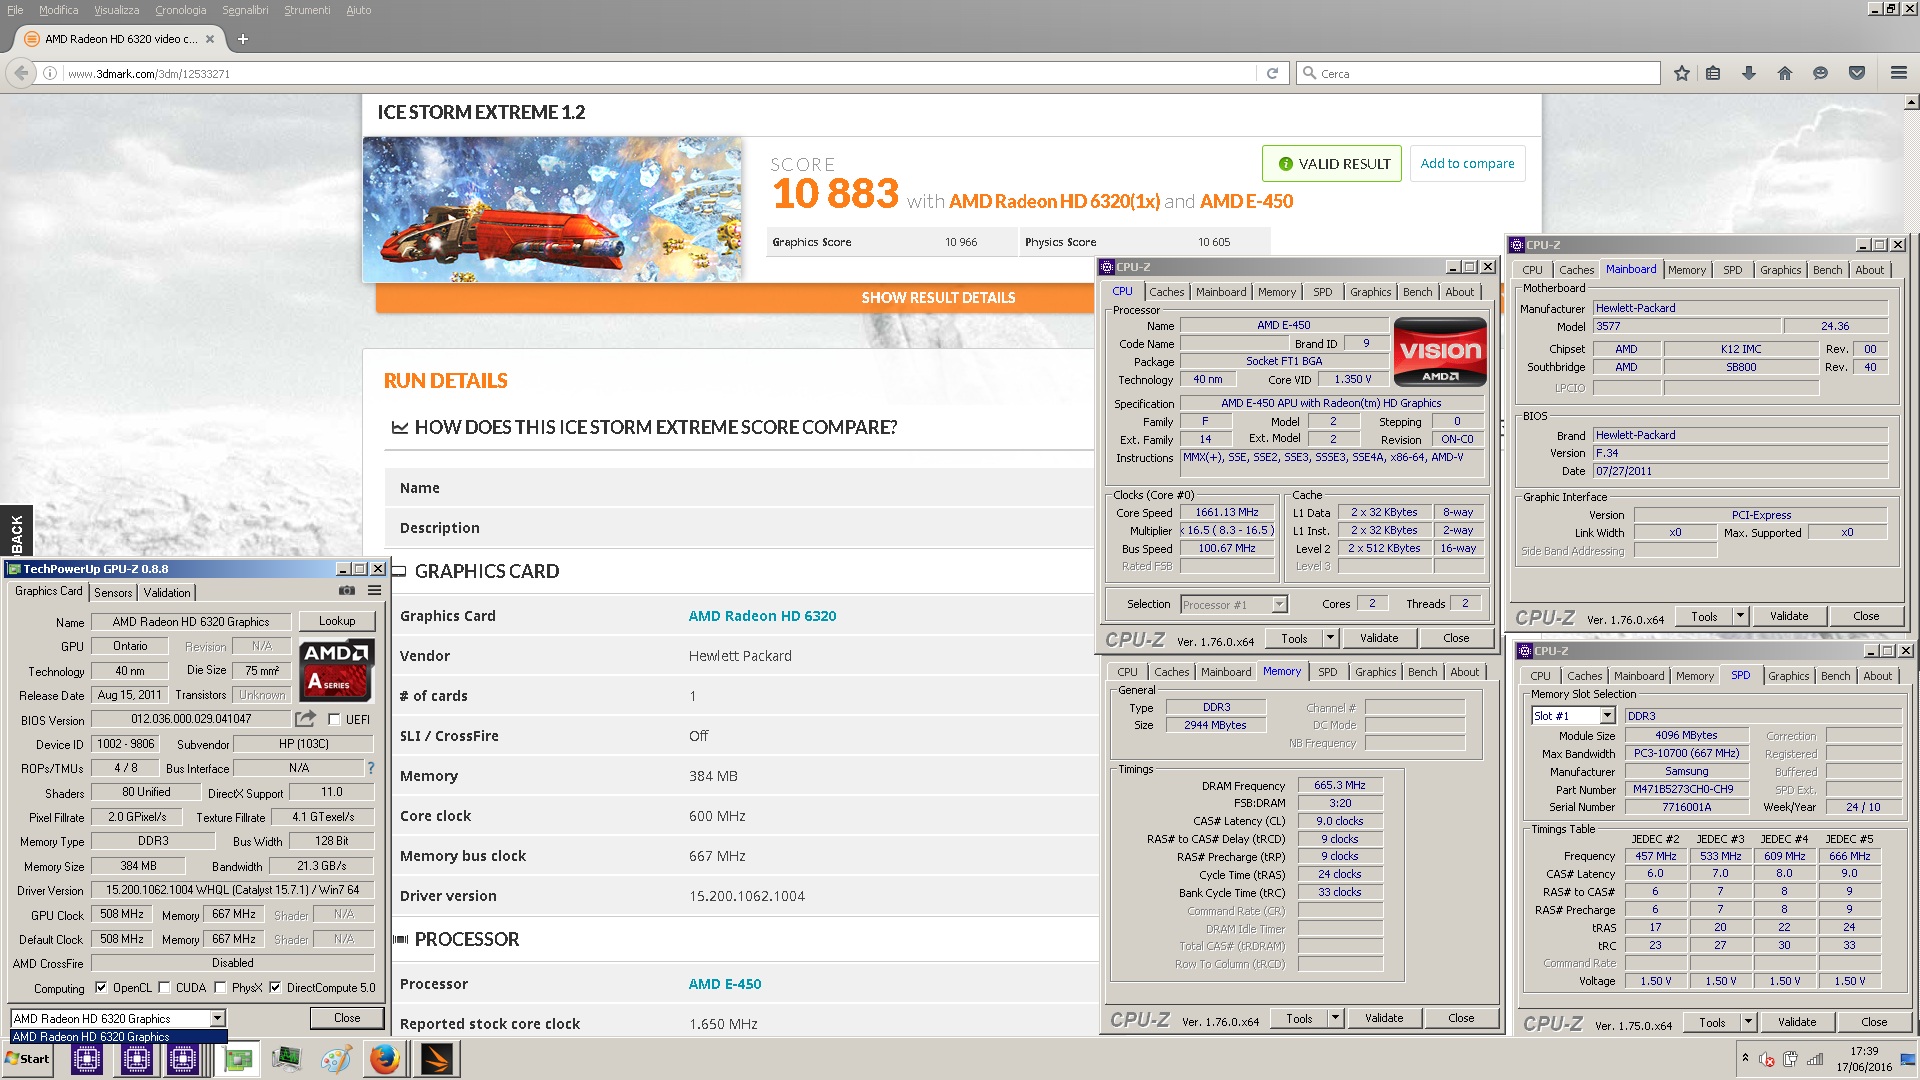Image resolution: width=1920 pixels, height=1080 pixels.
Task: Click the VALID RESULT badge
Action: [x=1333, y=163]
